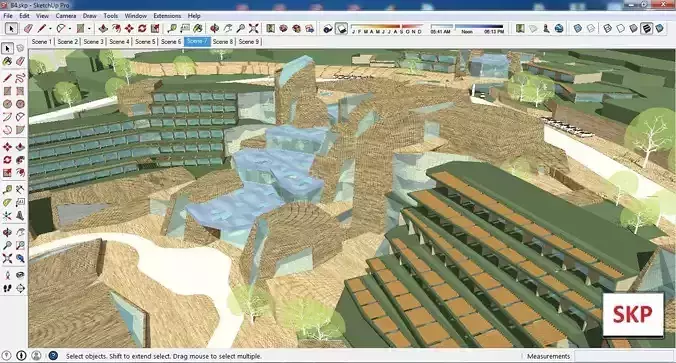Activate the Walk footprints tool
This screenshot has height=363, width=676.
point(7,288)
